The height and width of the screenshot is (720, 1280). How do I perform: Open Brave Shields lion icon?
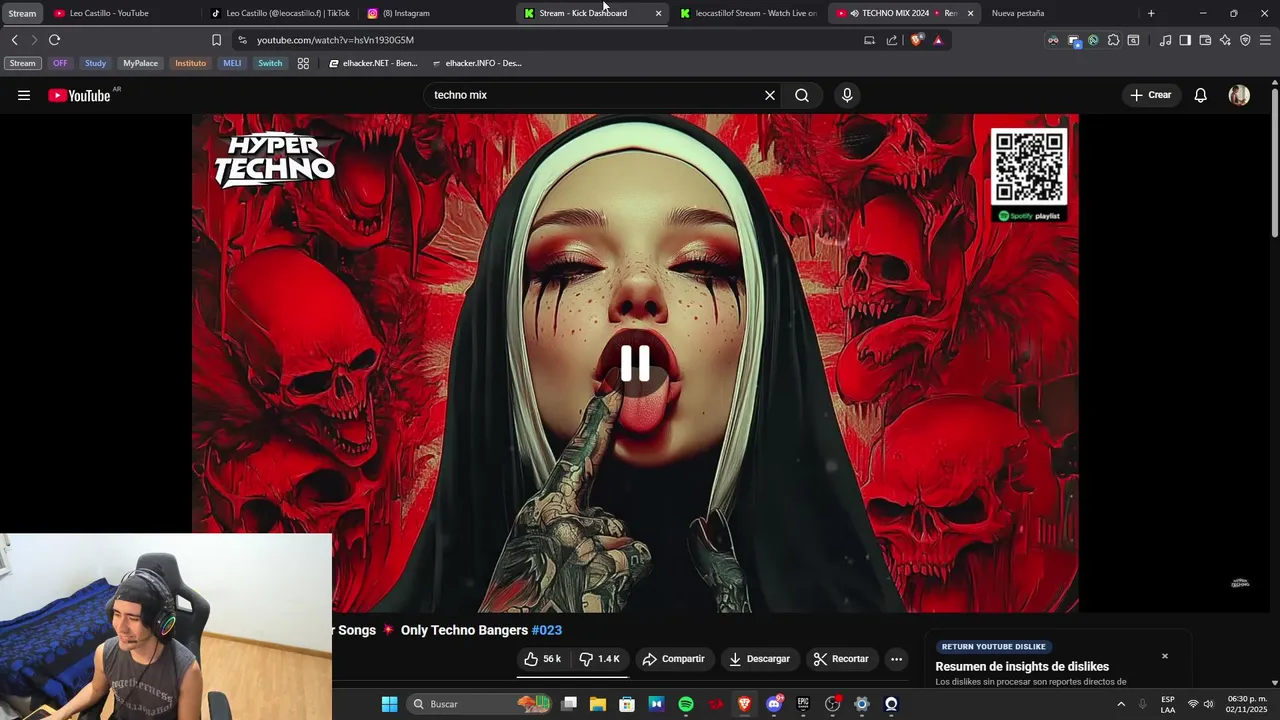pos(916,40)
